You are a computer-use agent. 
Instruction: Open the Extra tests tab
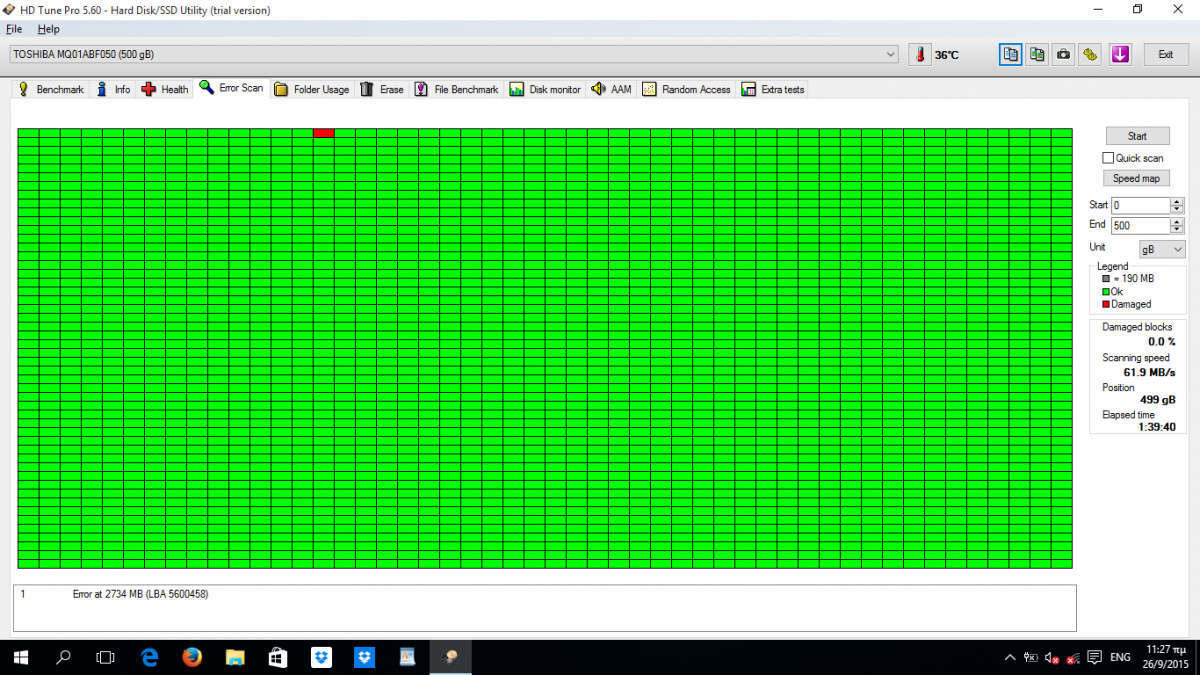point(773,89)
